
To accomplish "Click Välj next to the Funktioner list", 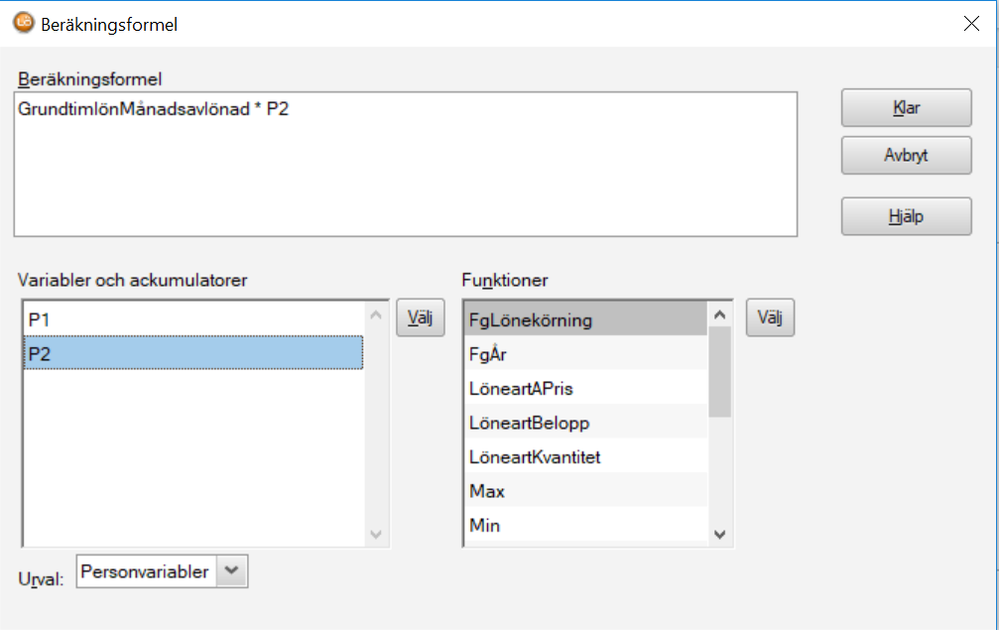I will 770,318.
